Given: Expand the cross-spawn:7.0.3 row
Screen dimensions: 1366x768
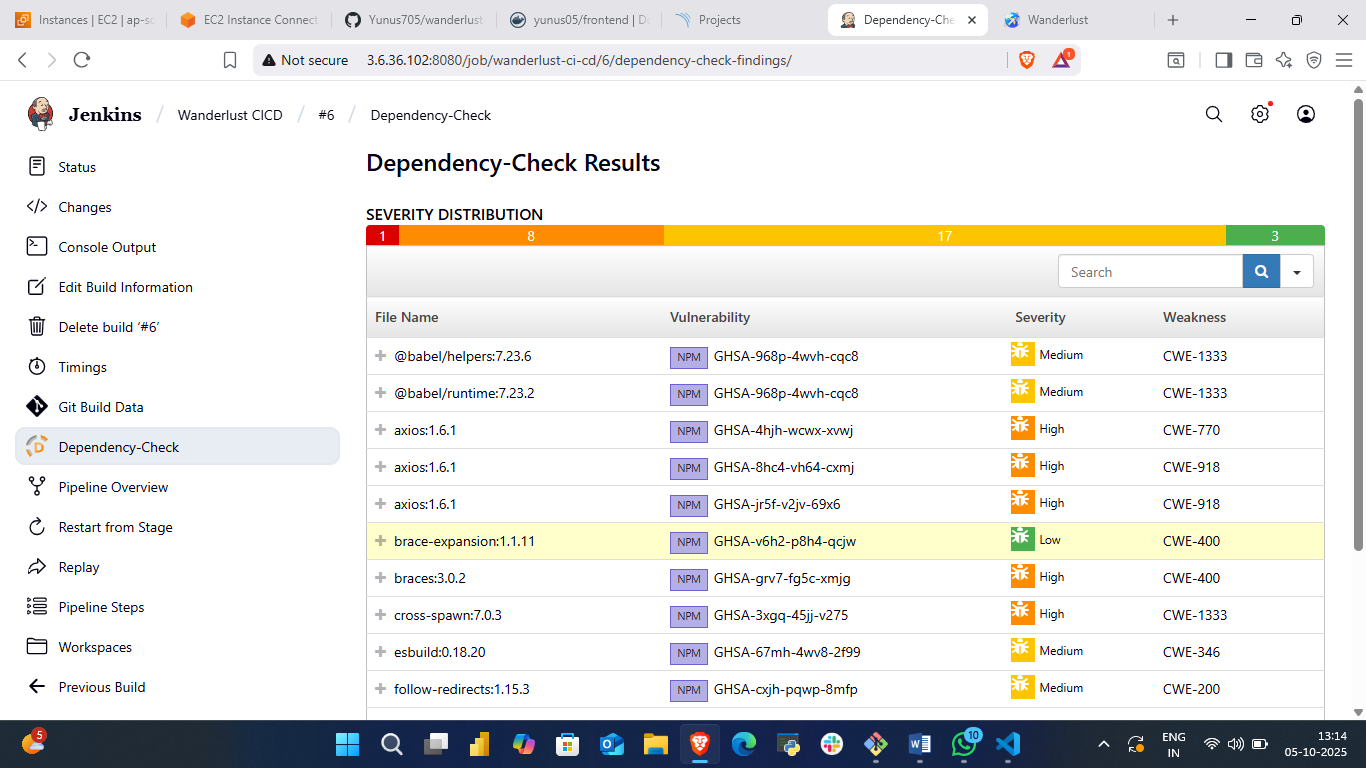Looking at the screenshot, I should [380, 615].
